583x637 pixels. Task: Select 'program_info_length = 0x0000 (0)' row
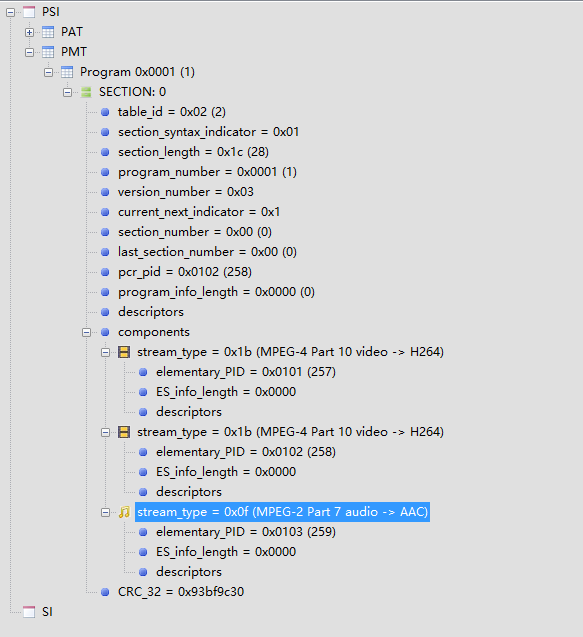217,292
